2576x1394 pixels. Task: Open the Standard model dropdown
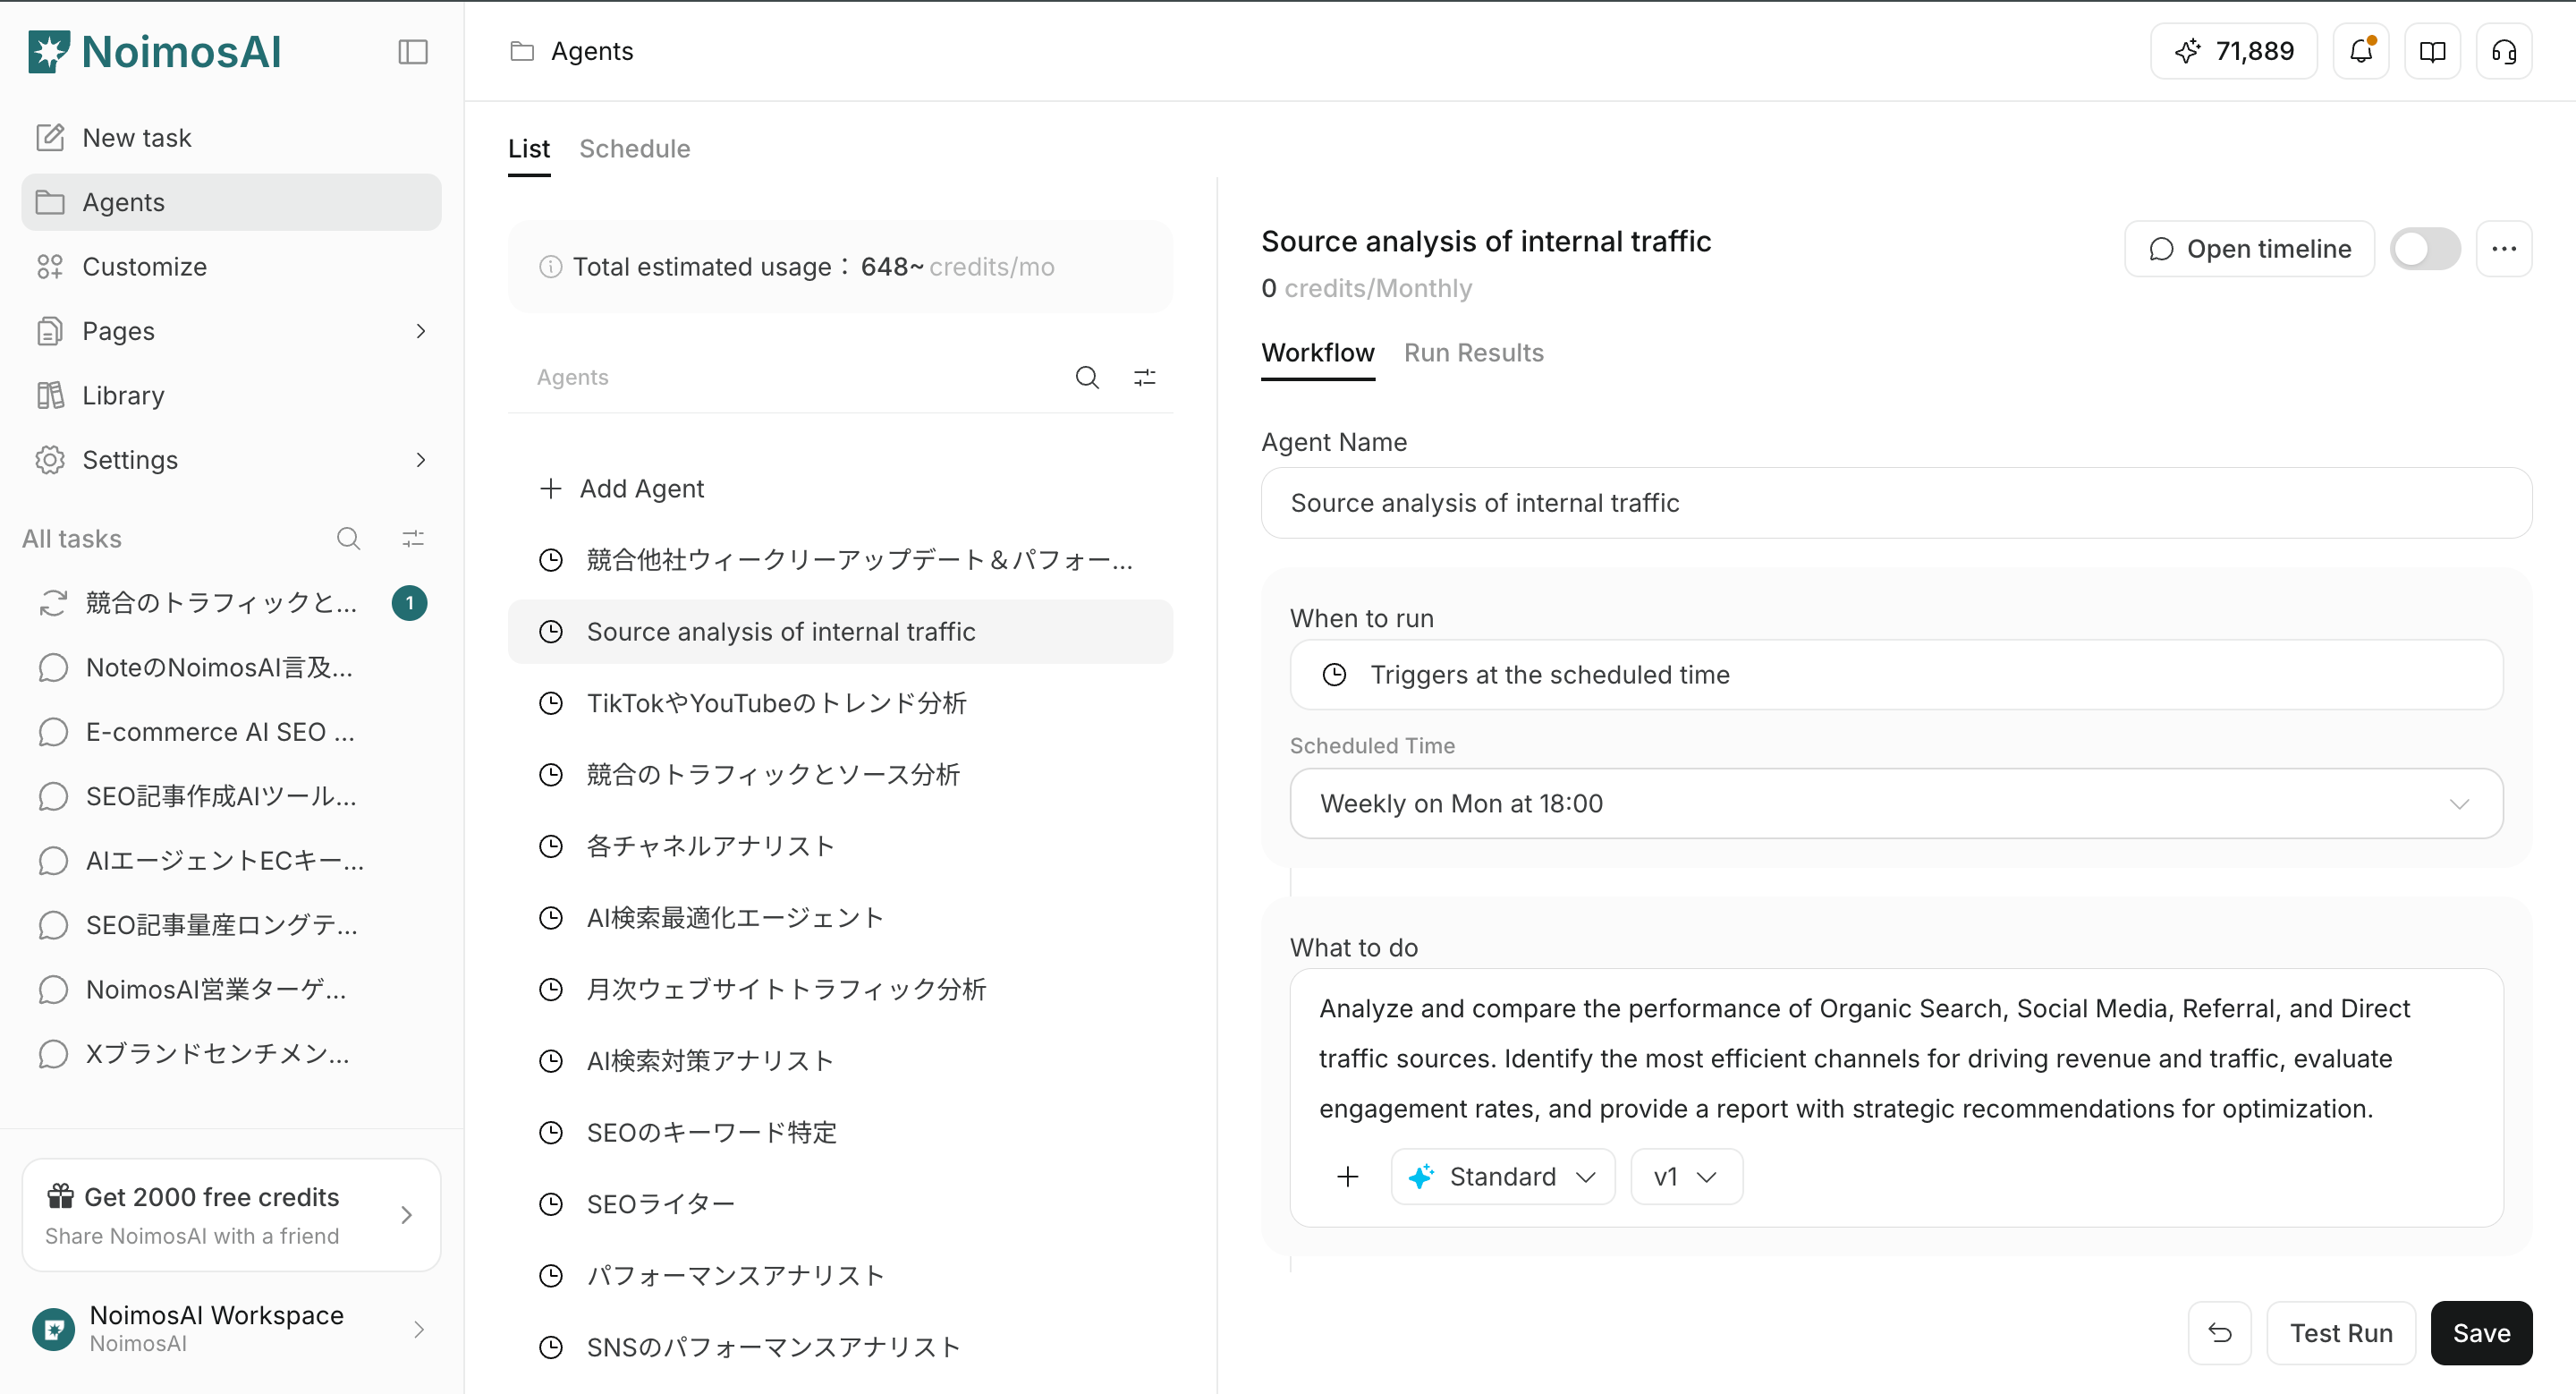point(1502,1176)
